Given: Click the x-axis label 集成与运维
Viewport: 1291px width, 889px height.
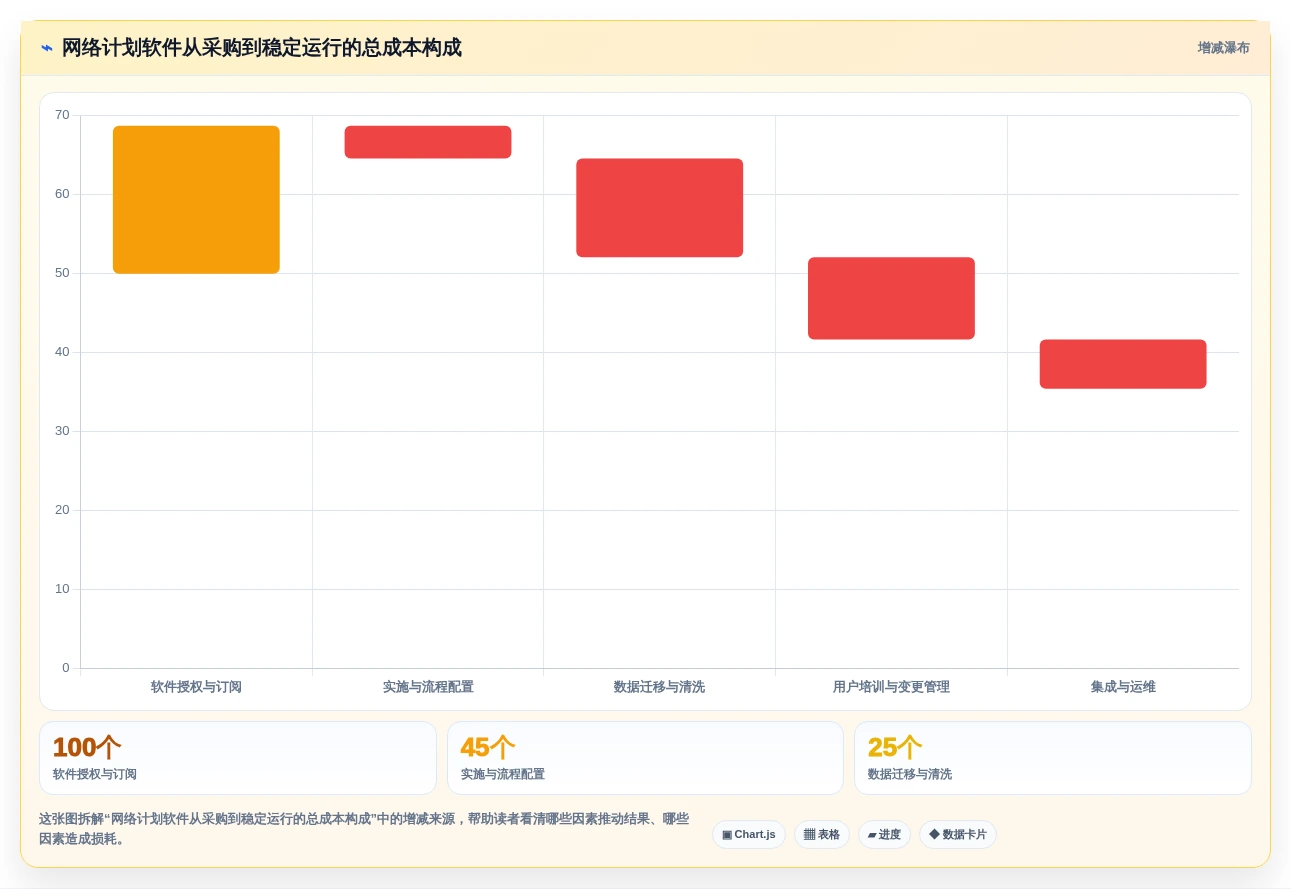Looking at the screenshot, I should [x=1123, y=687].
